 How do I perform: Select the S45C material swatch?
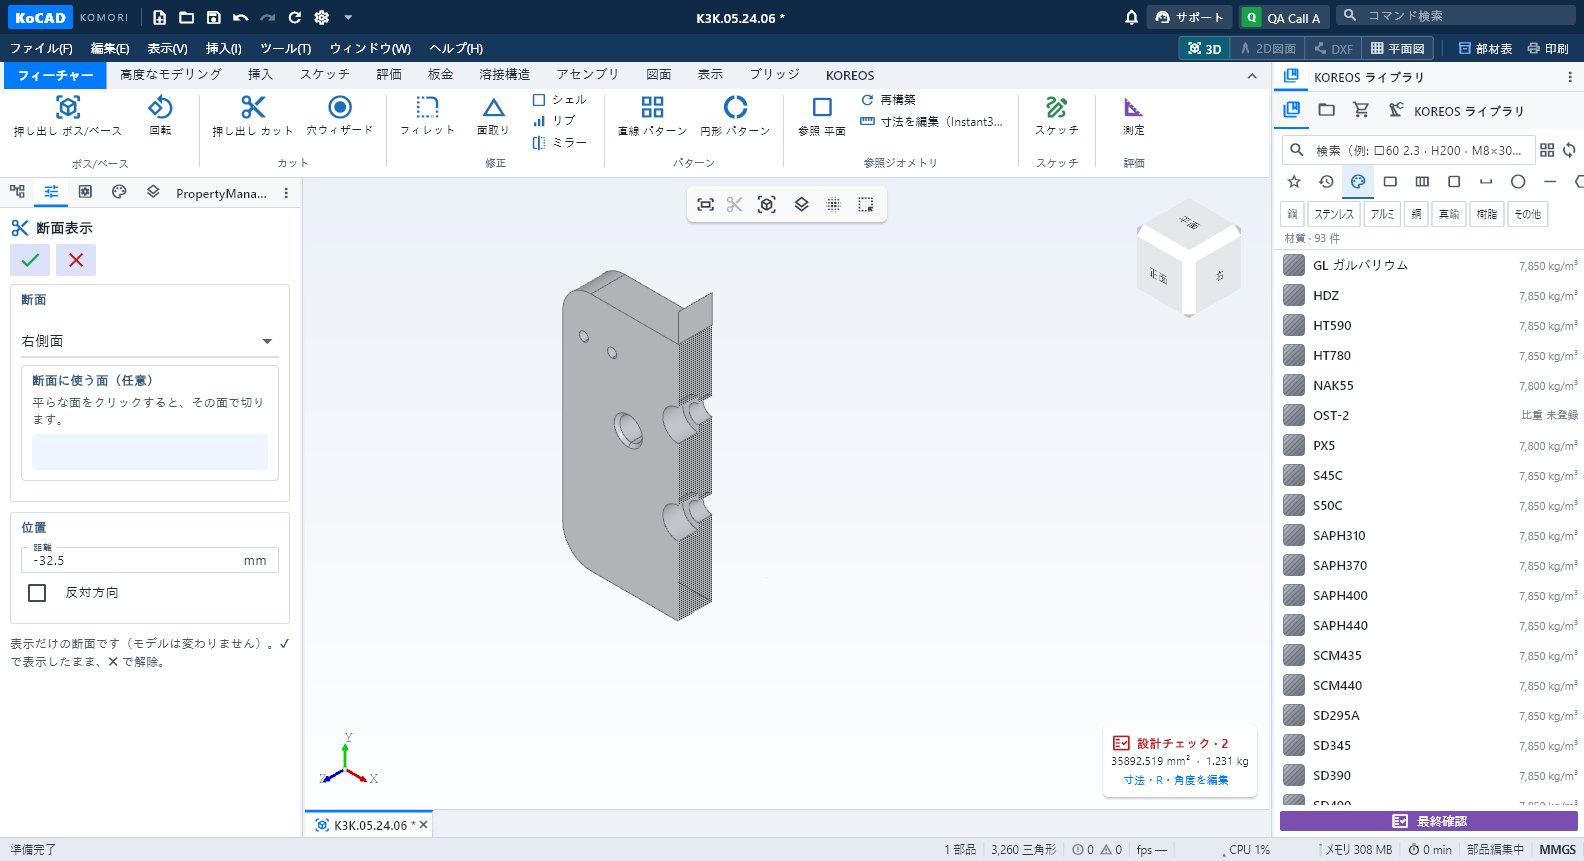[x=1294, y=475]
